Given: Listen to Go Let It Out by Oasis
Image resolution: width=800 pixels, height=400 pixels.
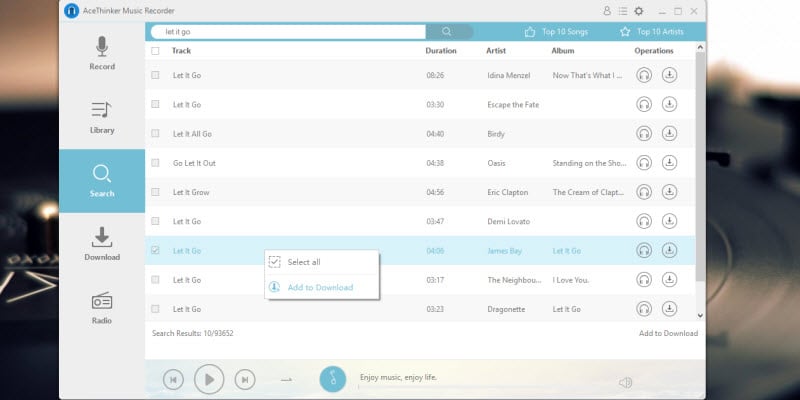Looking at the screenshot, I should pos(644,163).
